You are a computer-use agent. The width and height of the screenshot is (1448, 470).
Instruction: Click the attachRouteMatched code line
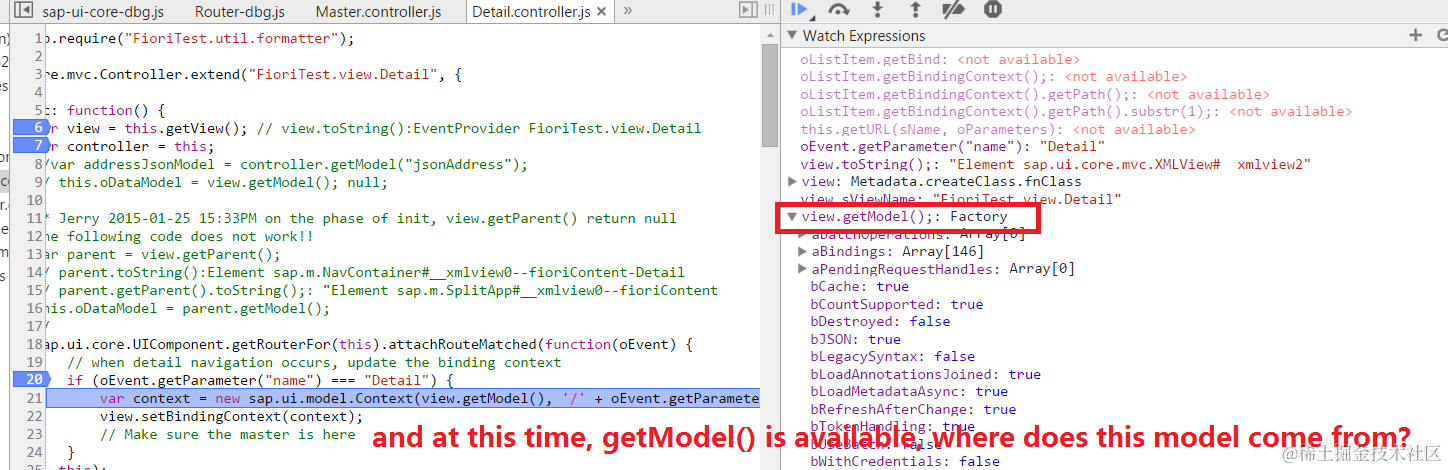tap(370, 344)
